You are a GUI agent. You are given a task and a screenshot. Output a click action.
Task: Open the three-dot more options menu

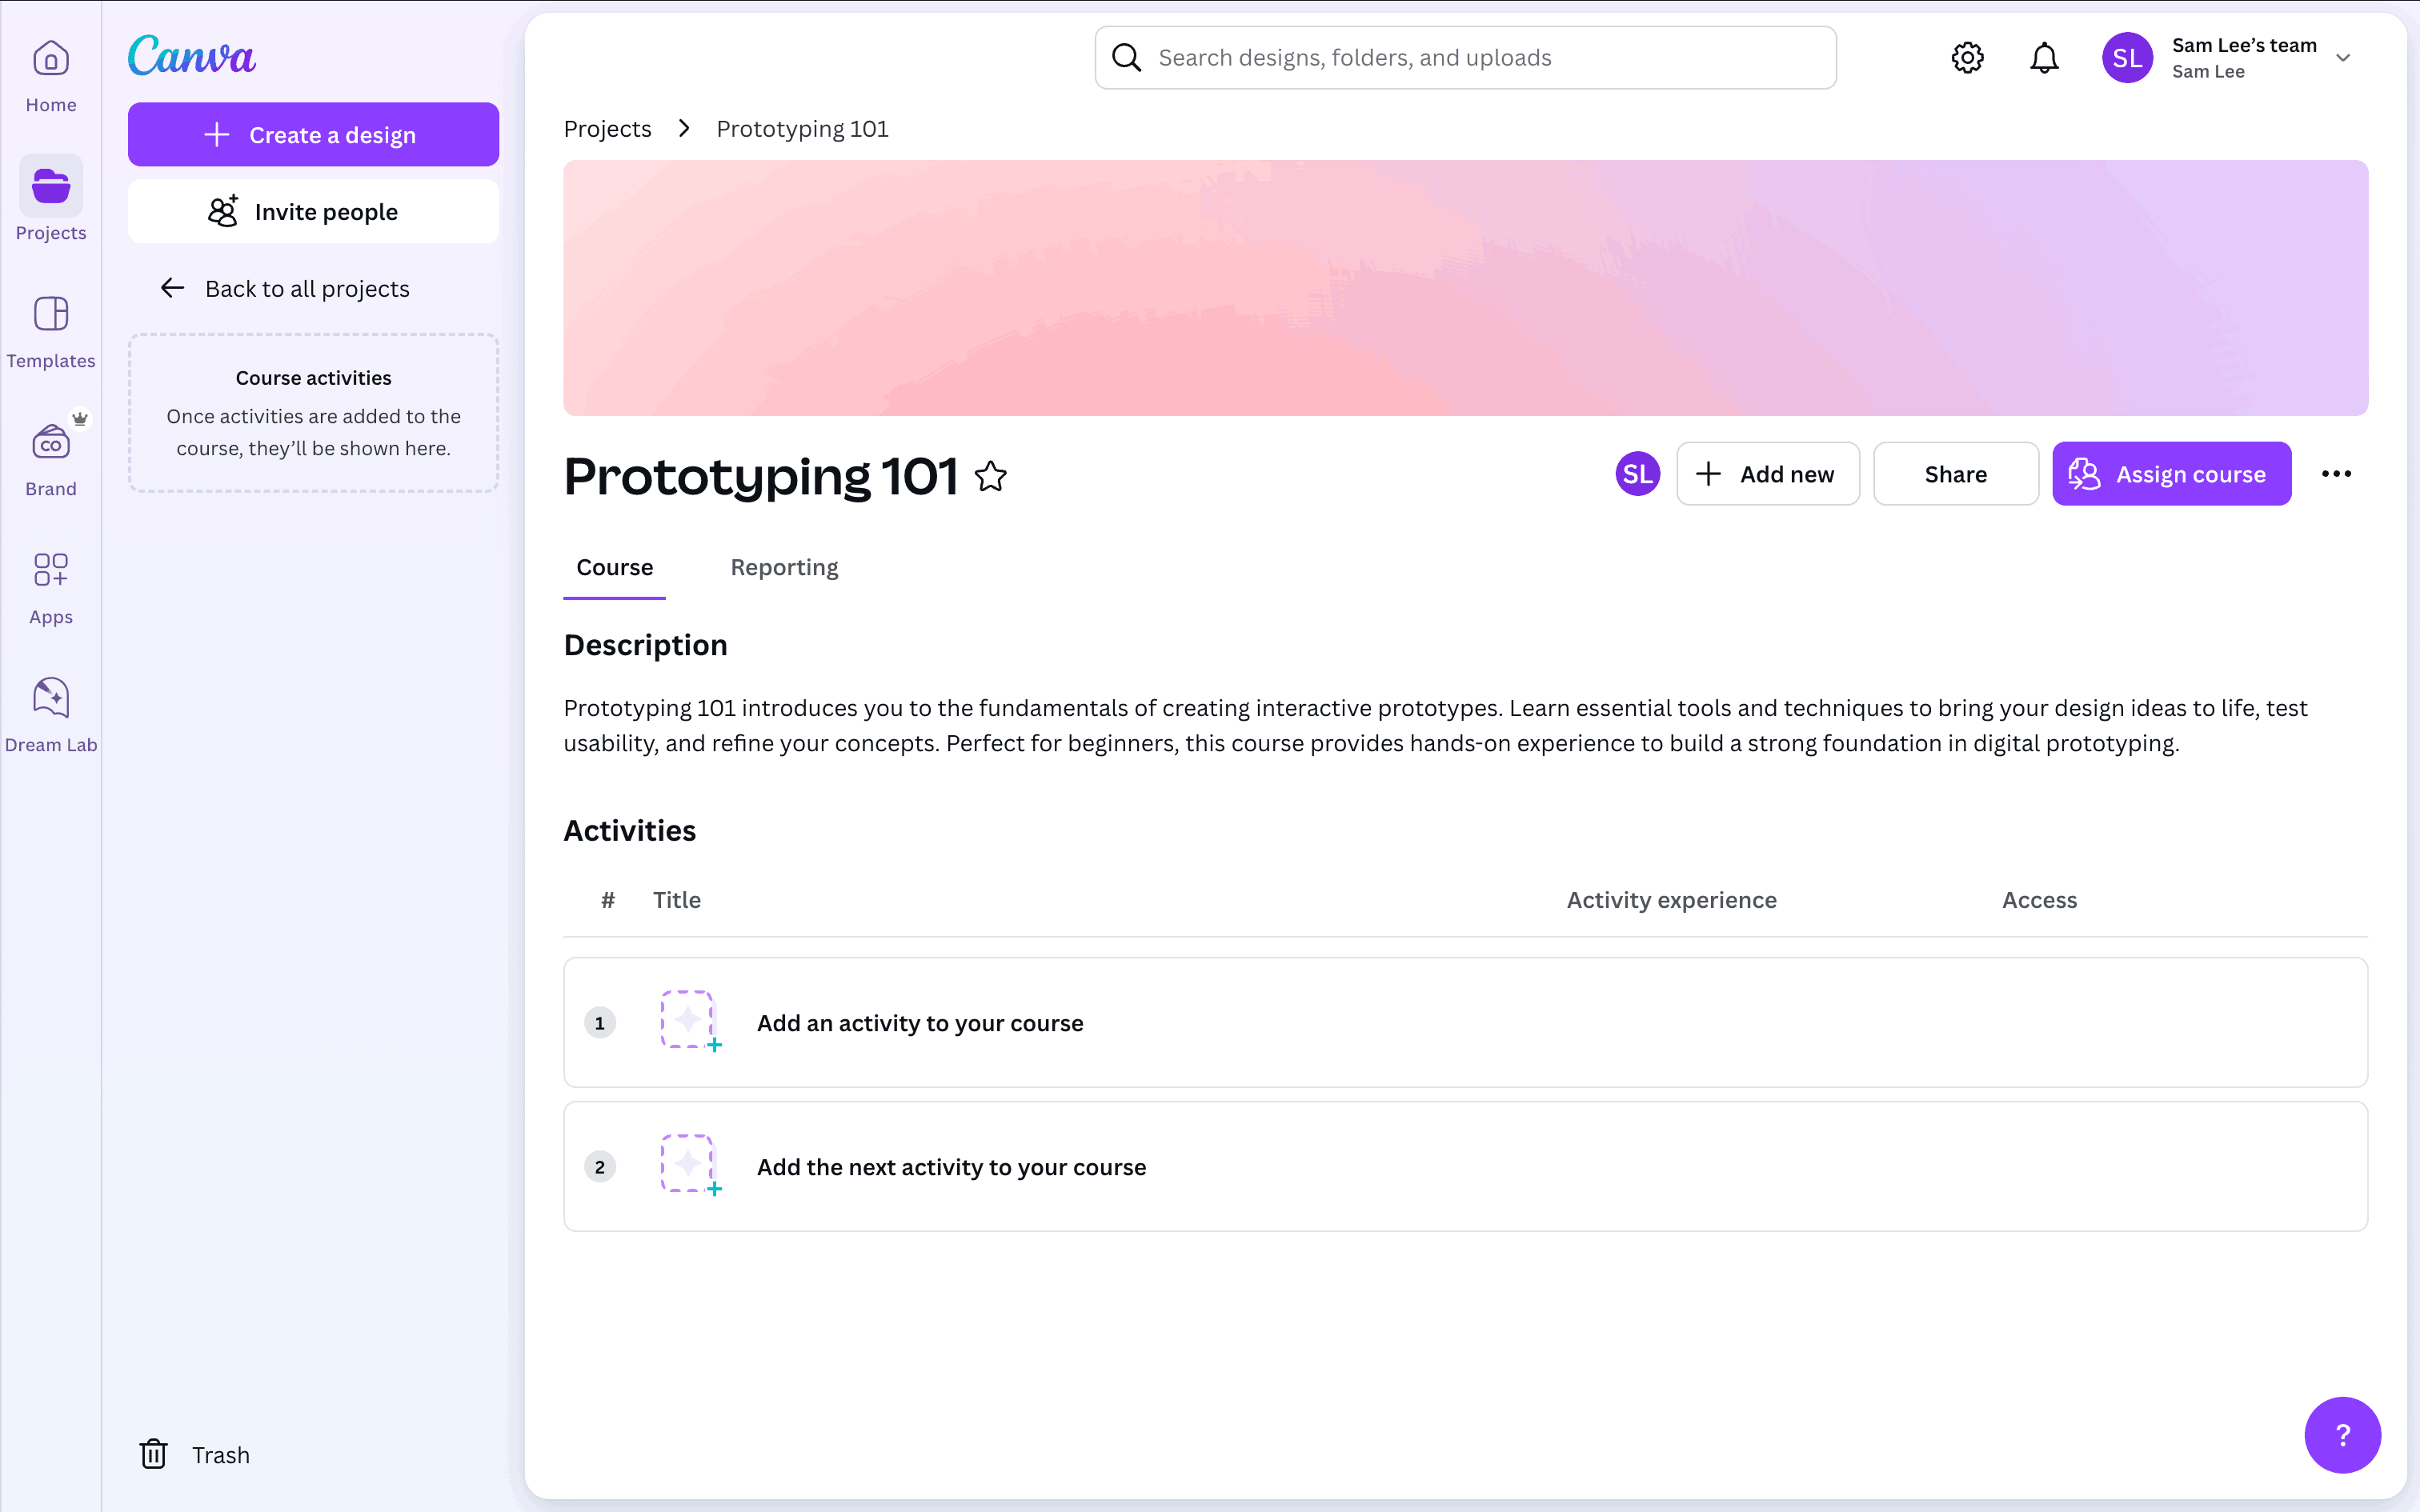pos(2336,474)
